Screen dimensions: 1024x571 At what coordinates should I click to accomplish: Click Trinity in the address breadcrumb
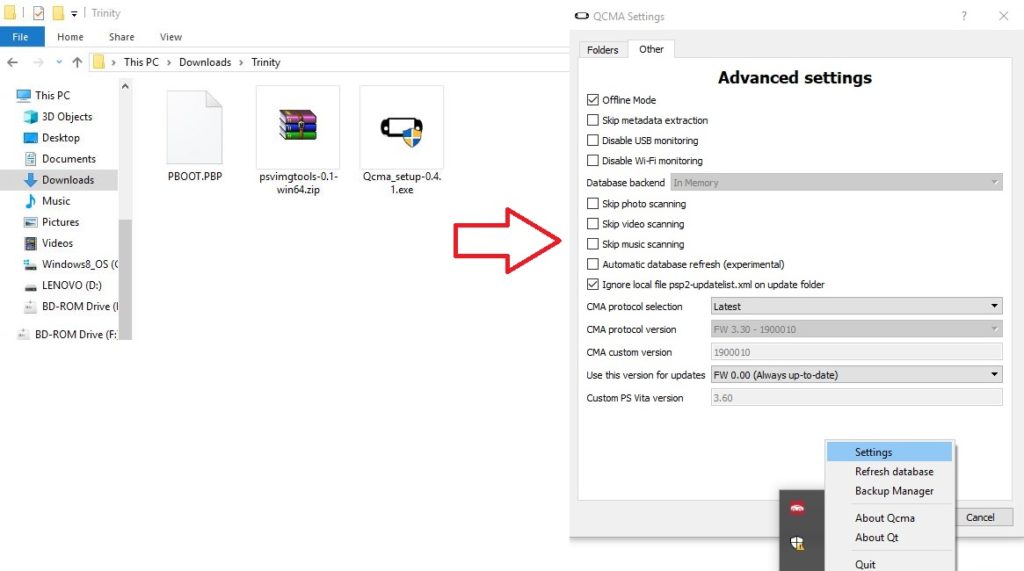pyautogui.click(x=266, y=62)
